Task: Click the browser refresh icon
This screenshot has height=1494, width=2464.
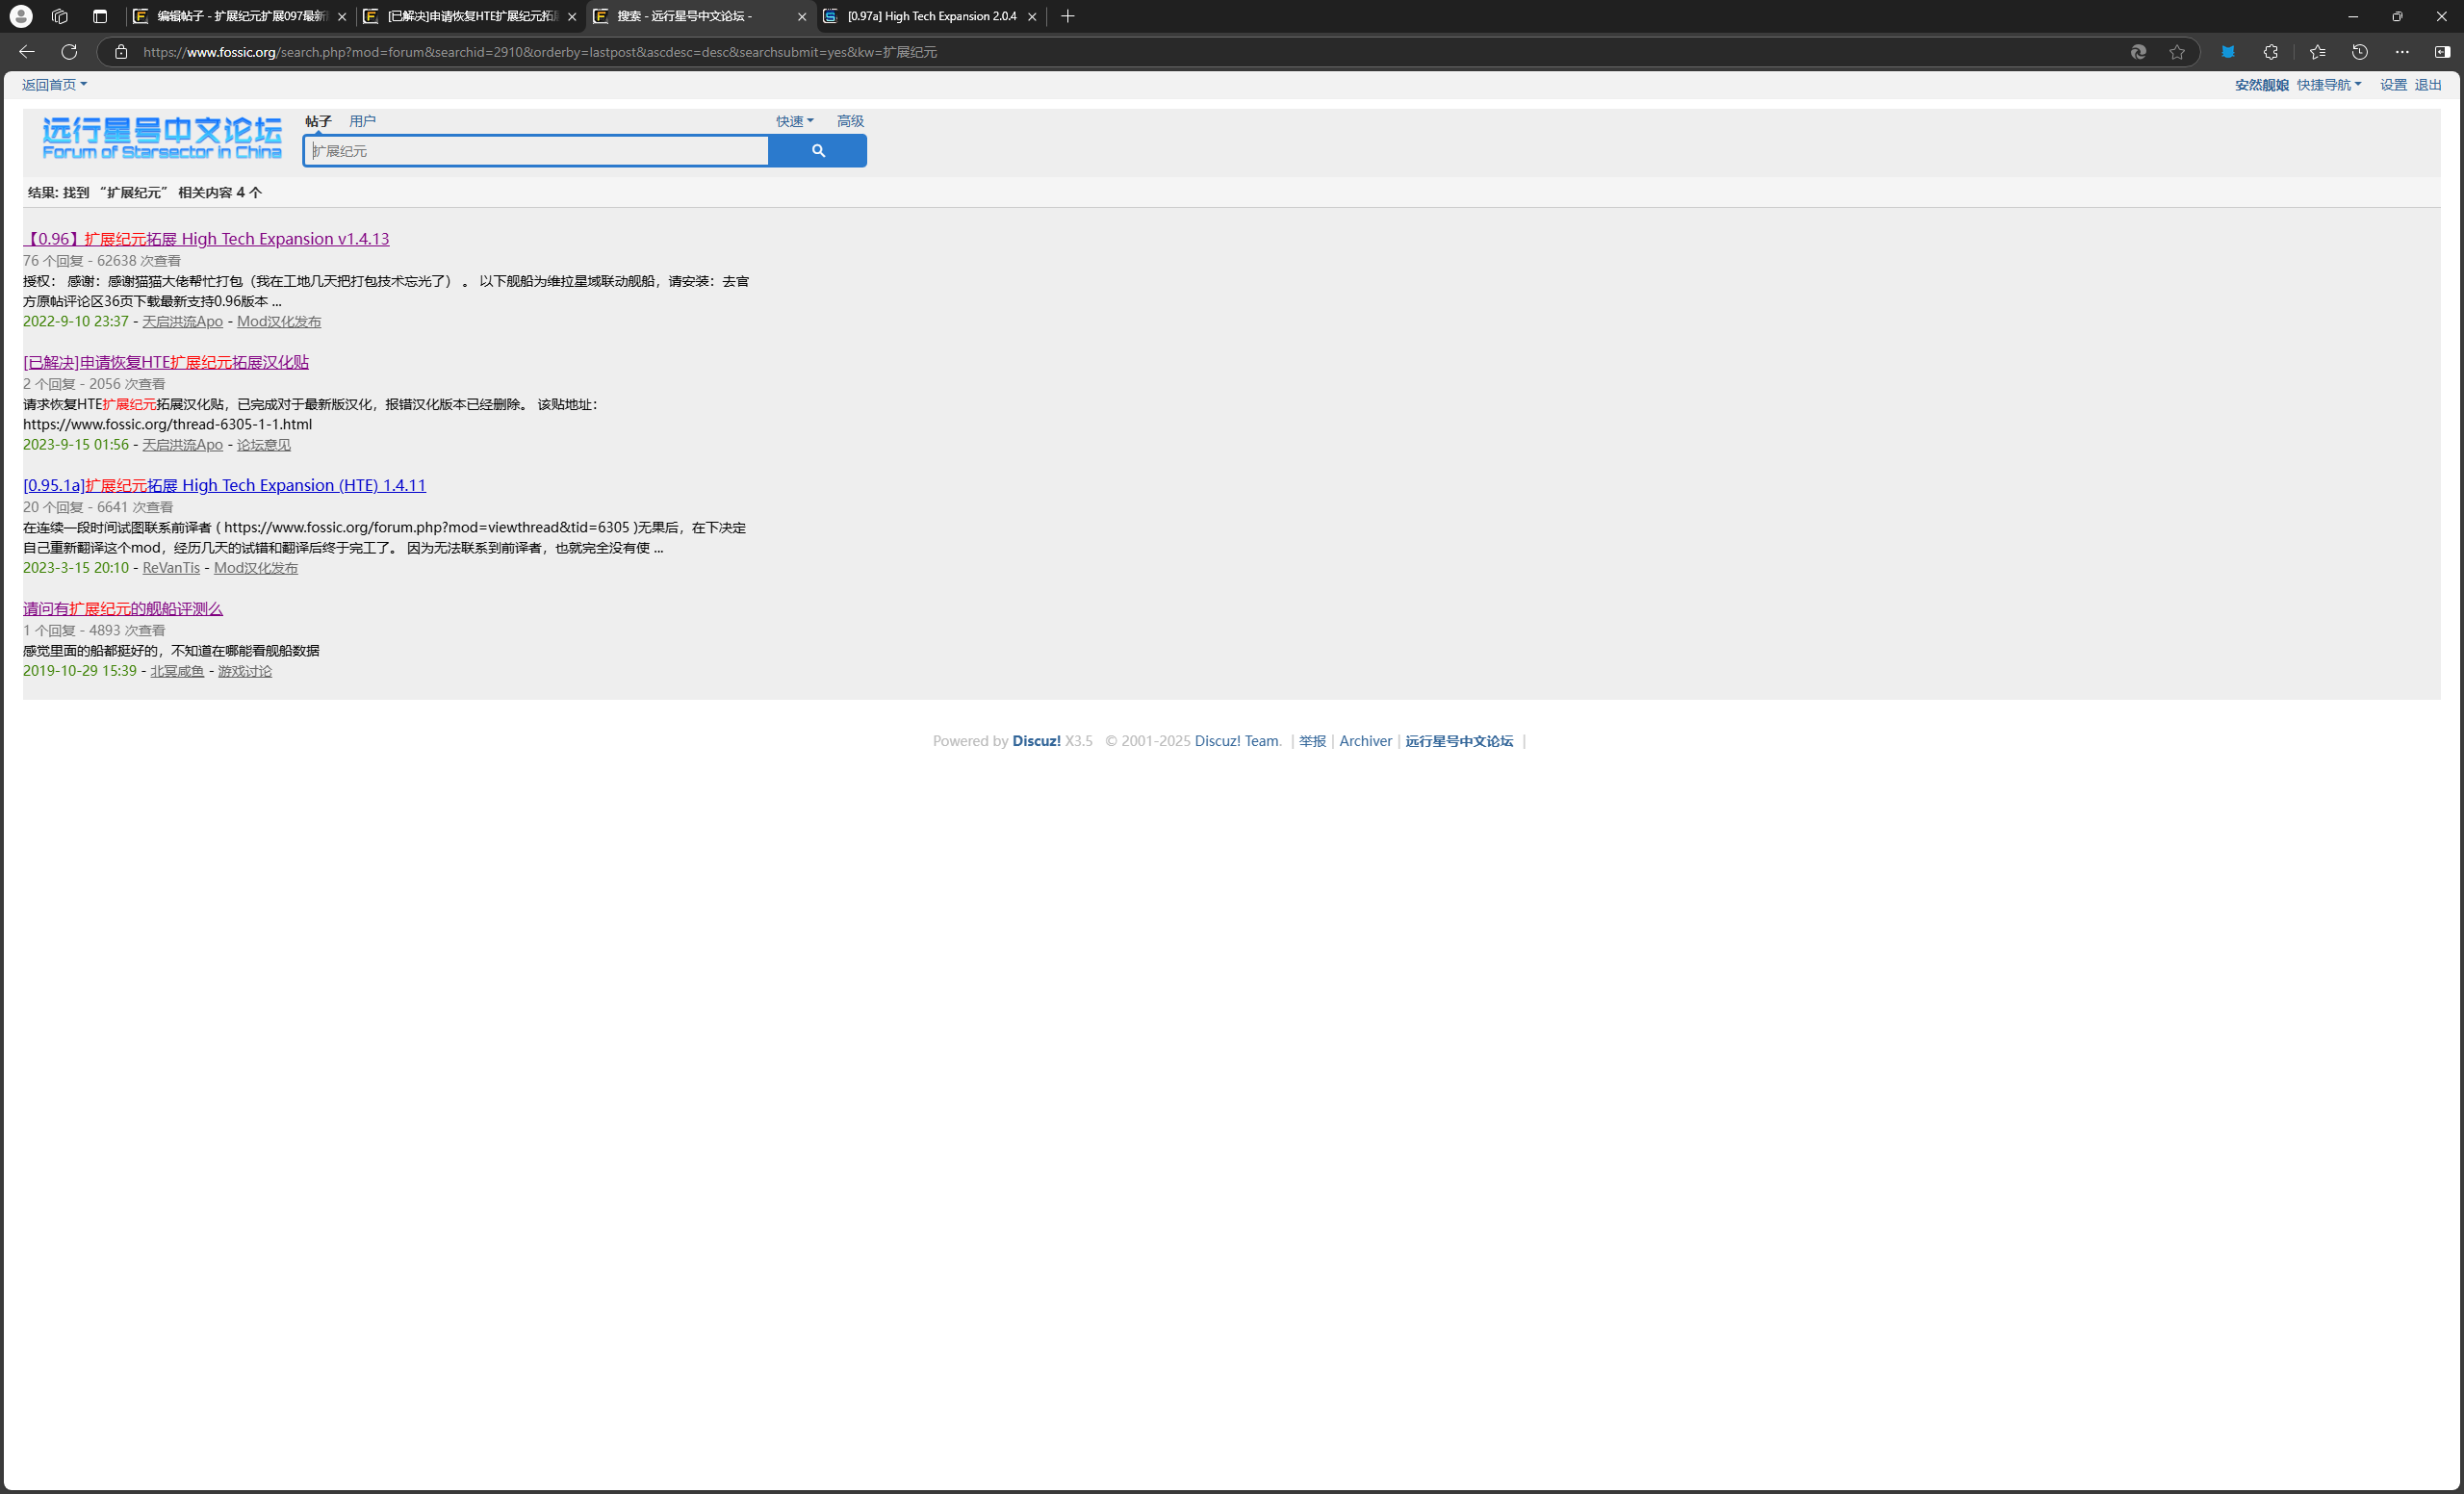Action: pos(69,52)
